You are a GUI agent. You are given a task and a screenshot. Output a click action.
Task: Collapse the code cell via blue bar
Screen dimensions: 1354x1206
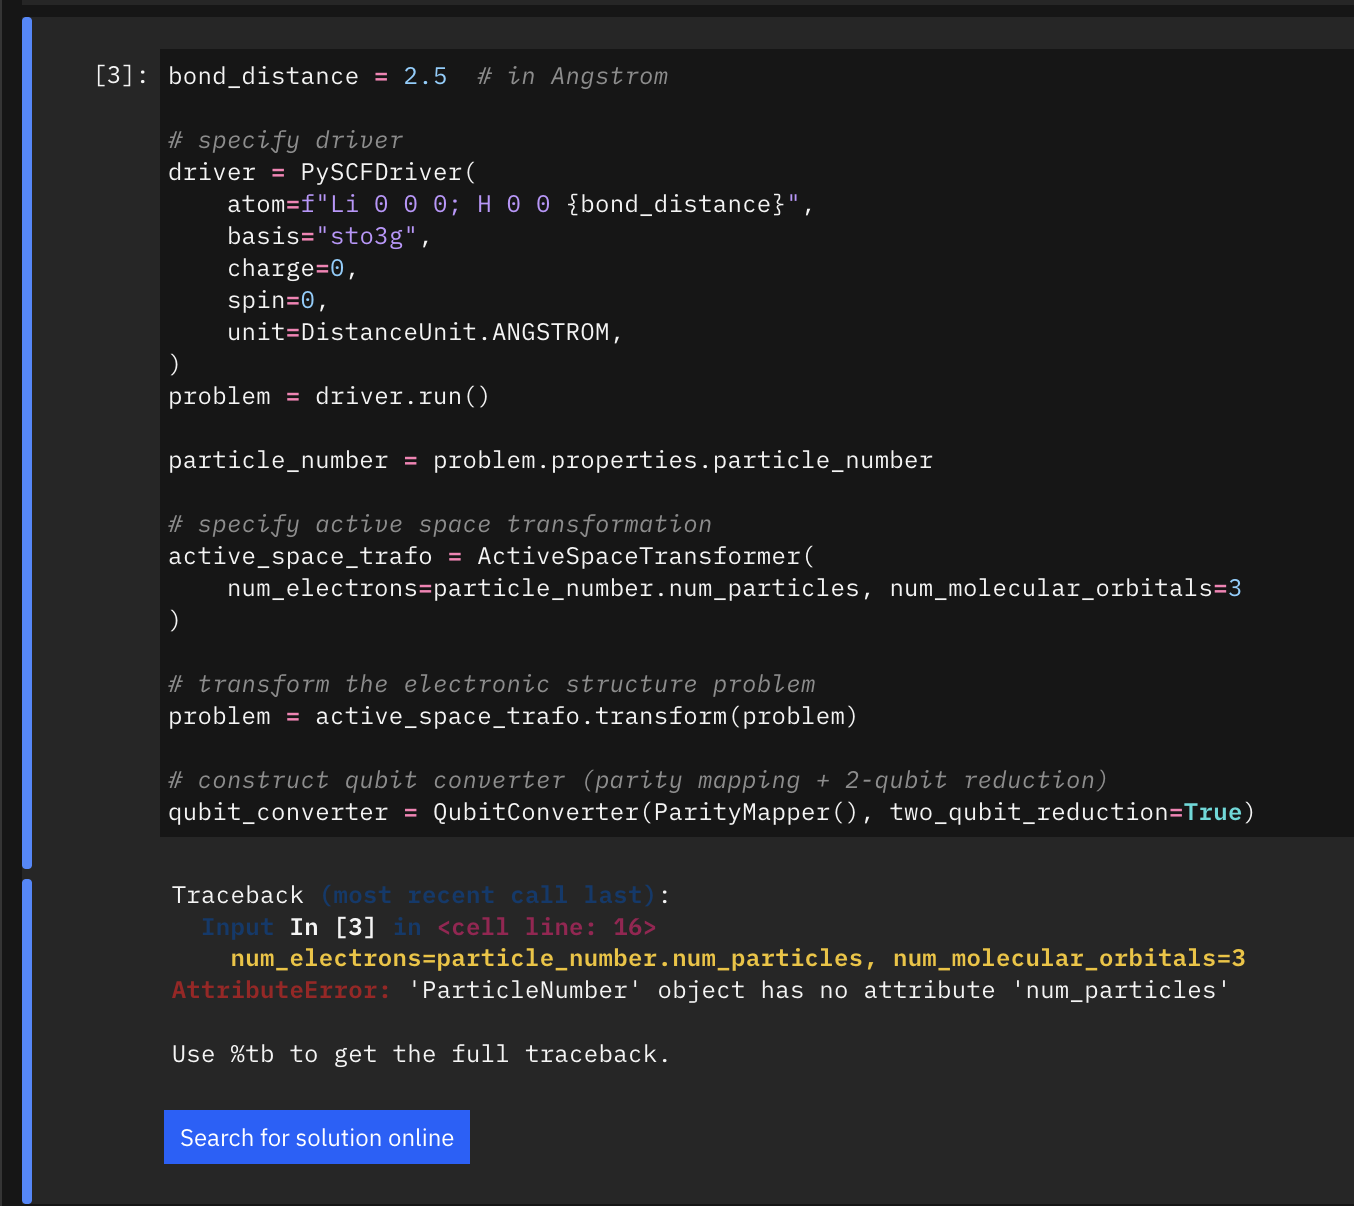pyautogui.click(x=27, y=442)
